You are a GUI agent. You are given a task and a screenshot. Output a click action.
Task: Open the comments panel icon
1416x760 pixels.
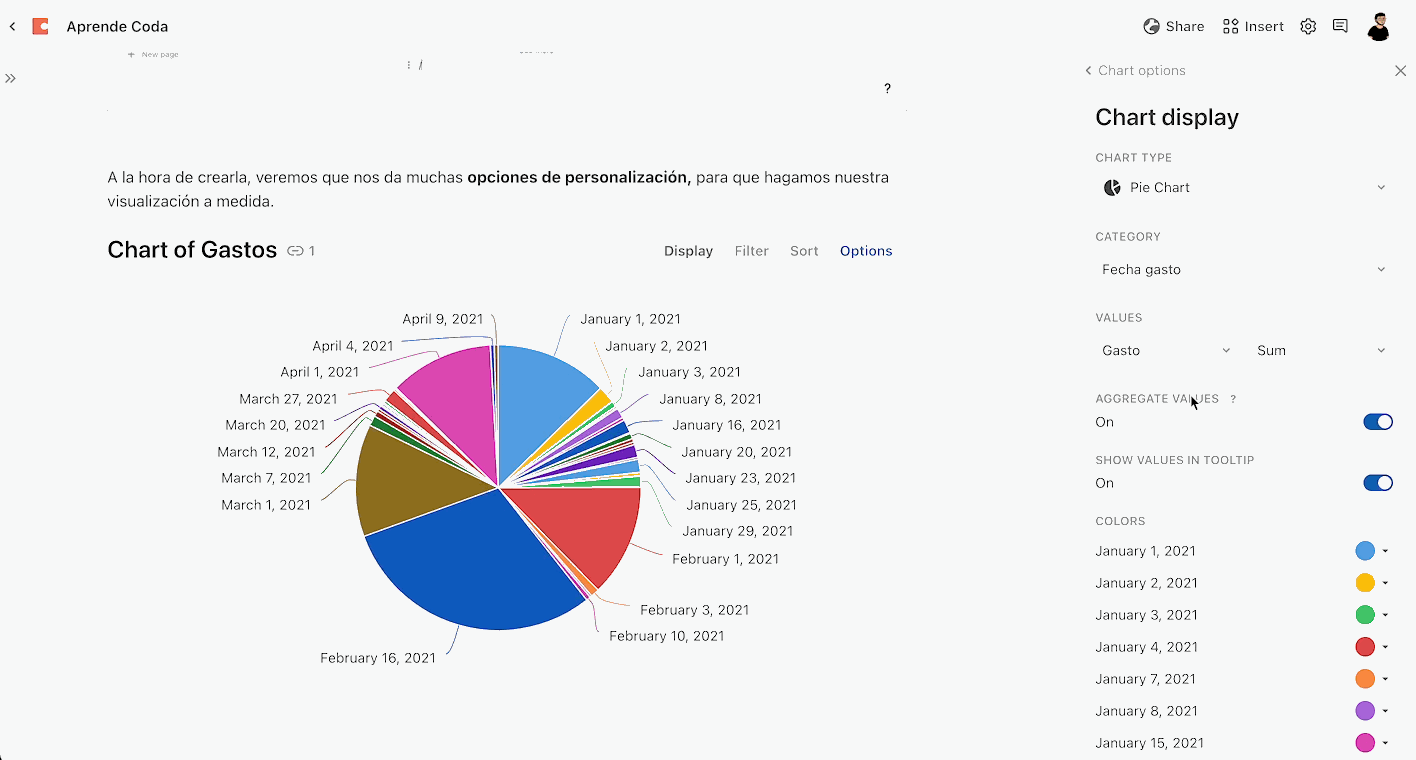pos(1340,26)
